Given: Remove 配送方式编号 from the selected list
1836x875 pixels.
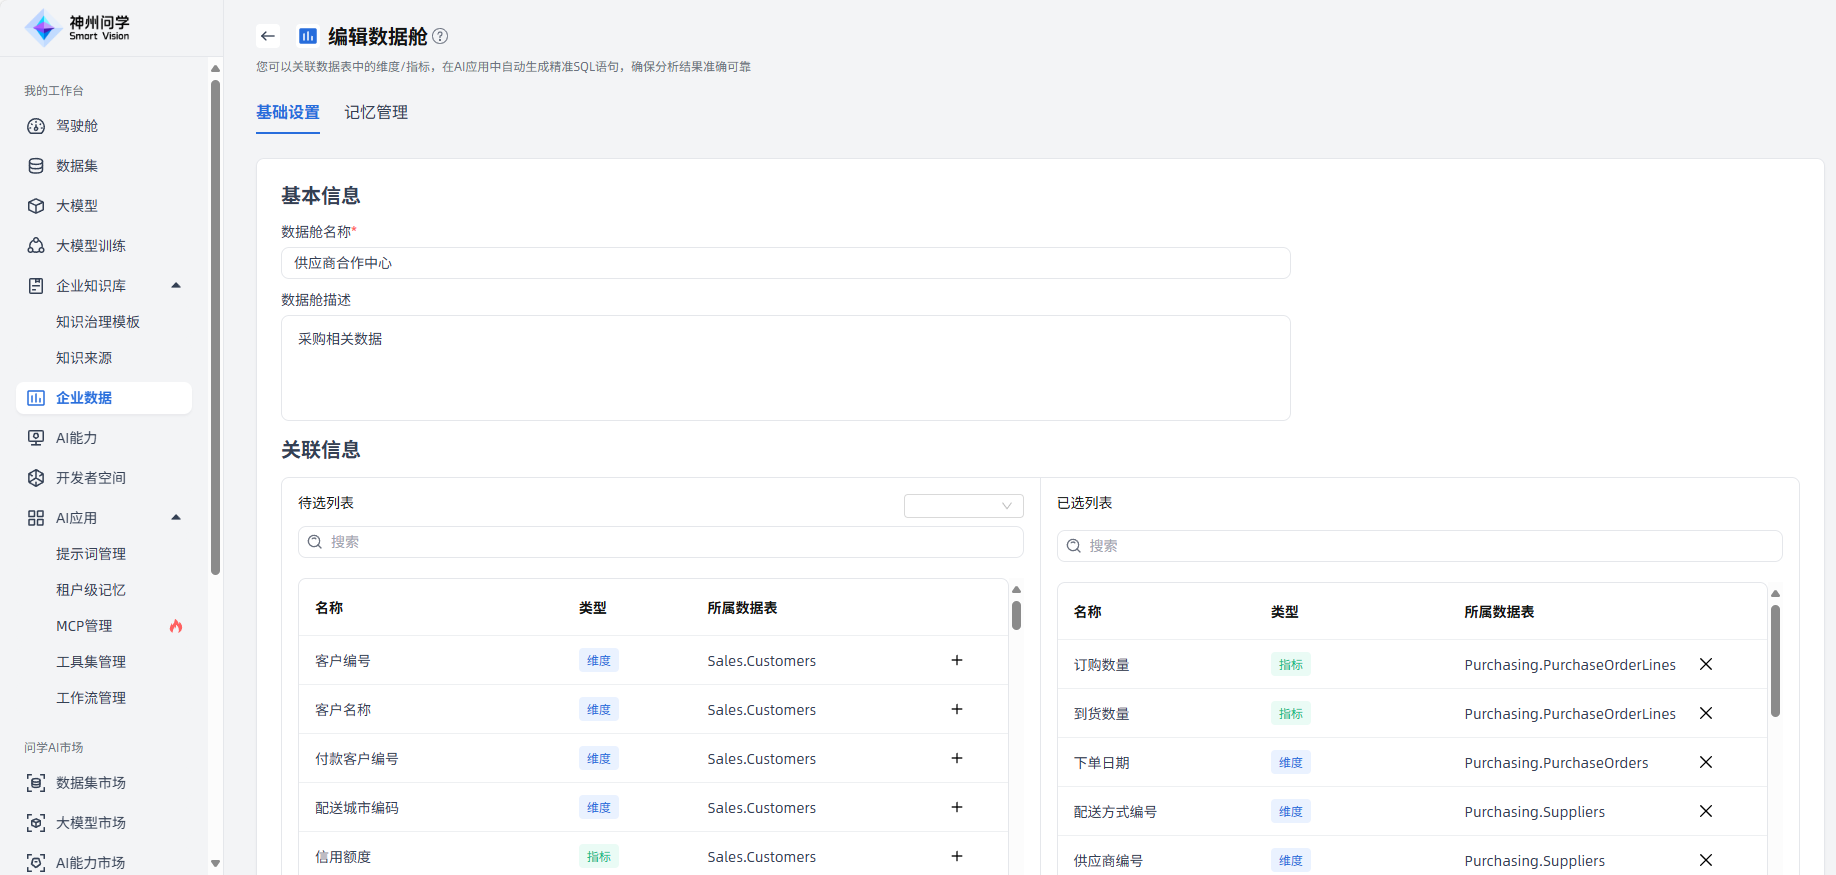Looking at the screenshot, I should pos(1706,811).
